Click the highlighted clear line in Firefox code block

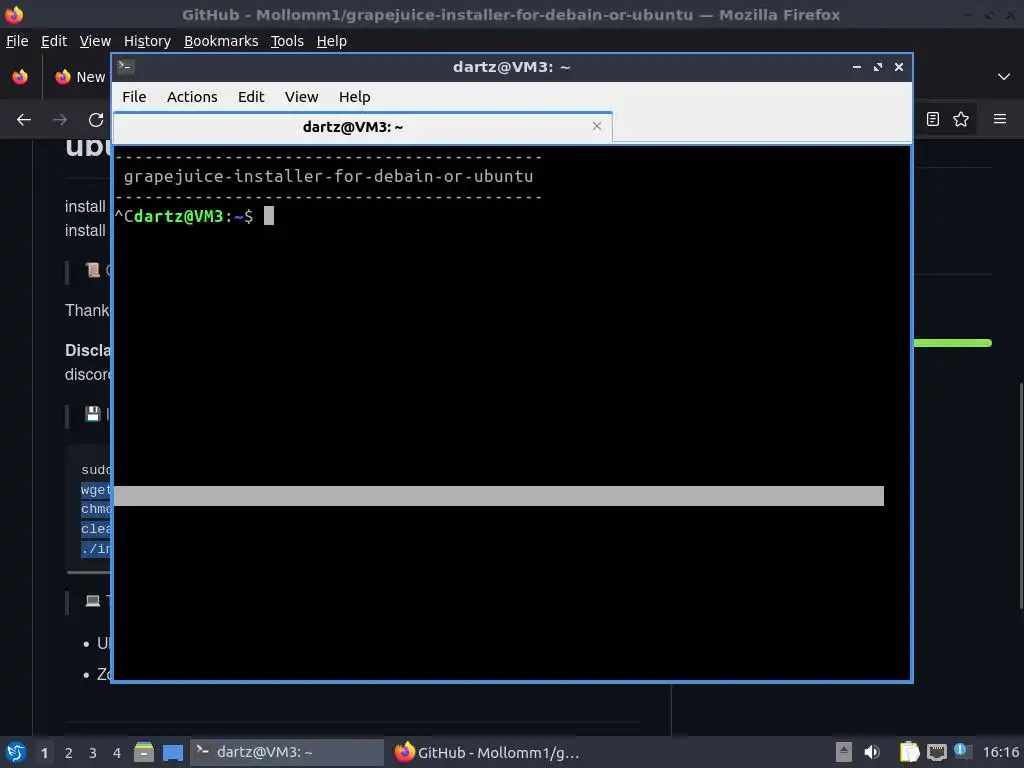pos(96,528)
